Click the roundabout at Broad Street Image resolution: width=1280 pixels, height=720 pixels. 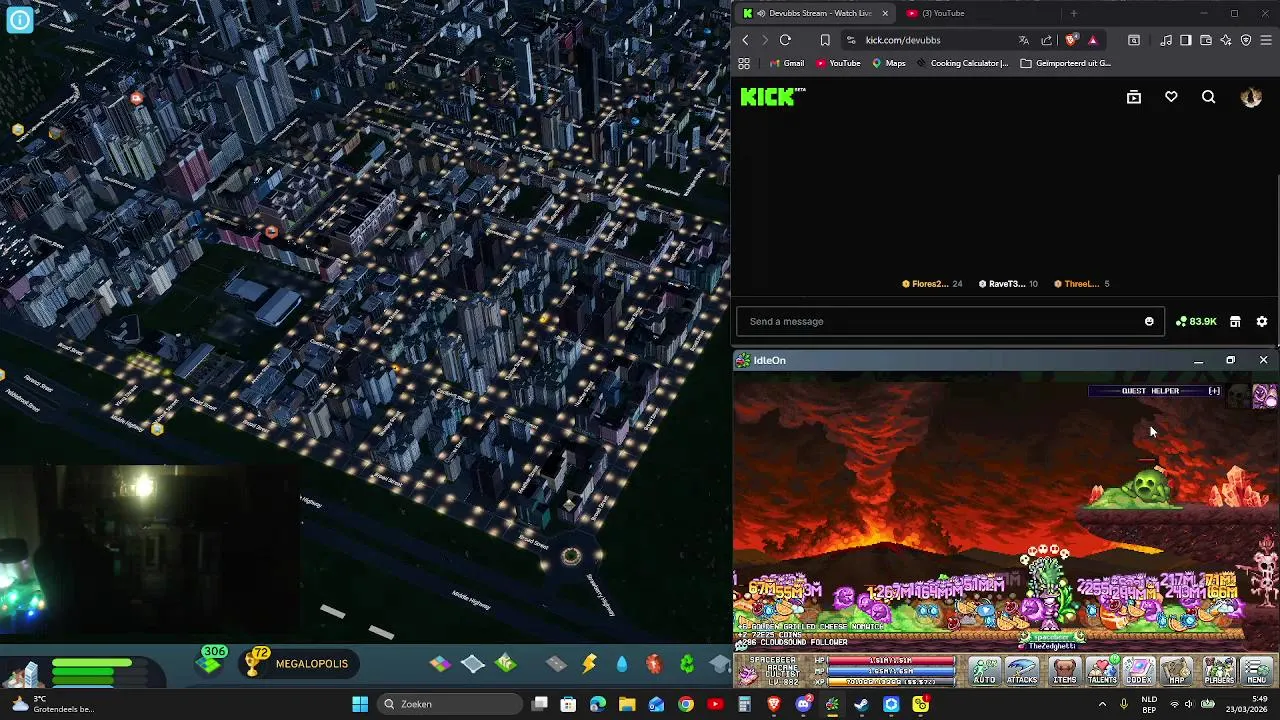[571, 556]
